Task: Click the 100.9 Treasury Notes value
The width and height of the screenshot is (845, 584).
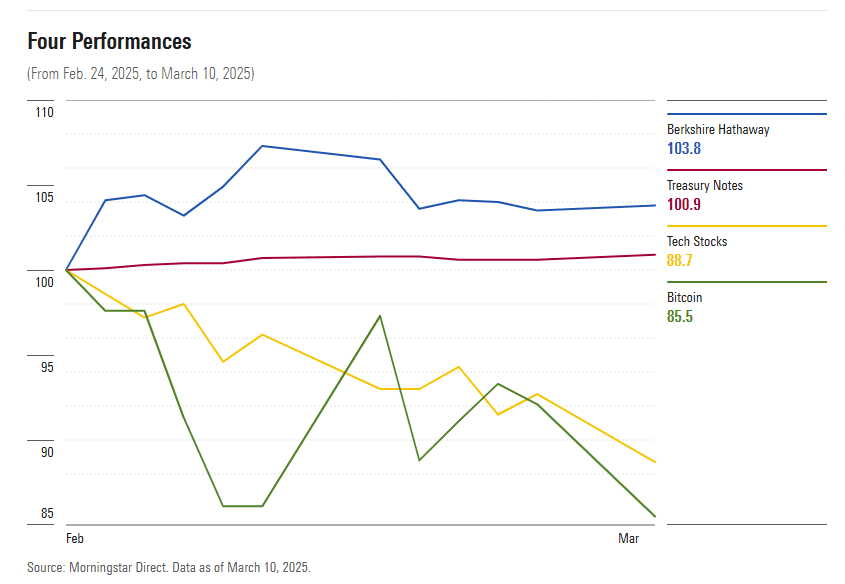Action: pyautogui.click(x=684, y=204)
